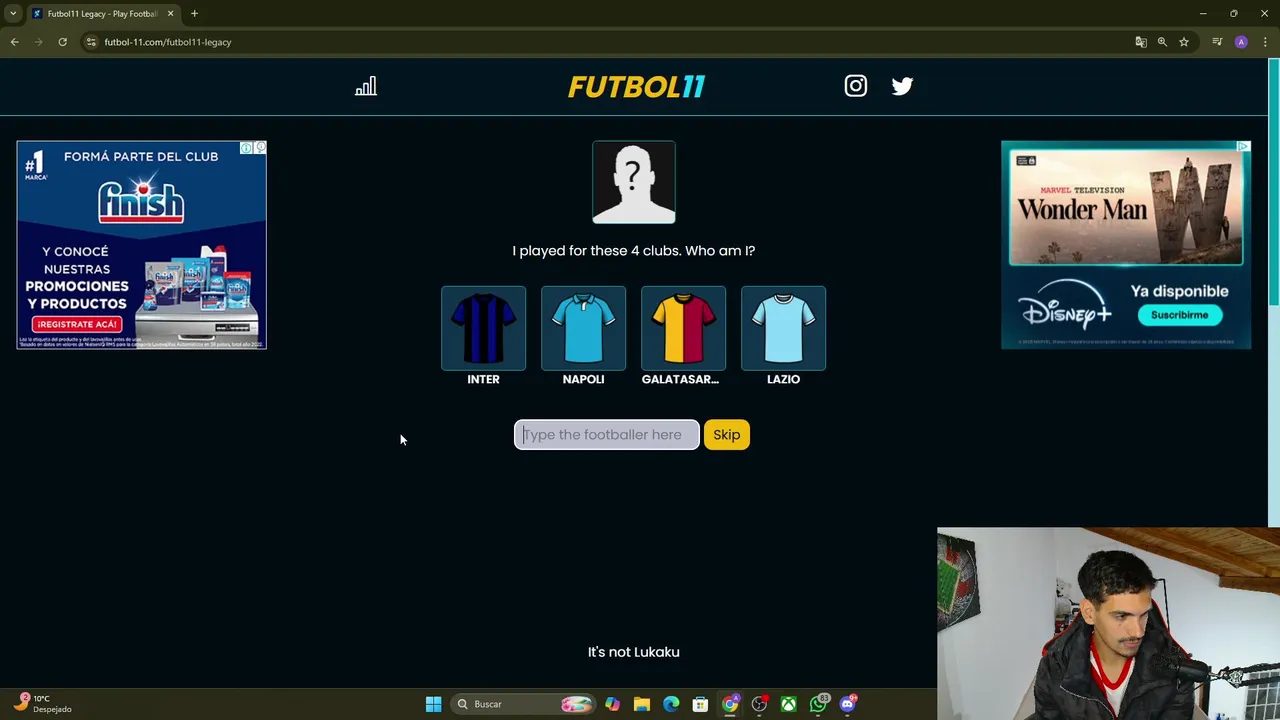The height and width of the screenshot is (720, 1280).
Task: Open Chrome profile avatar
Action: (x=1241, y=42)
